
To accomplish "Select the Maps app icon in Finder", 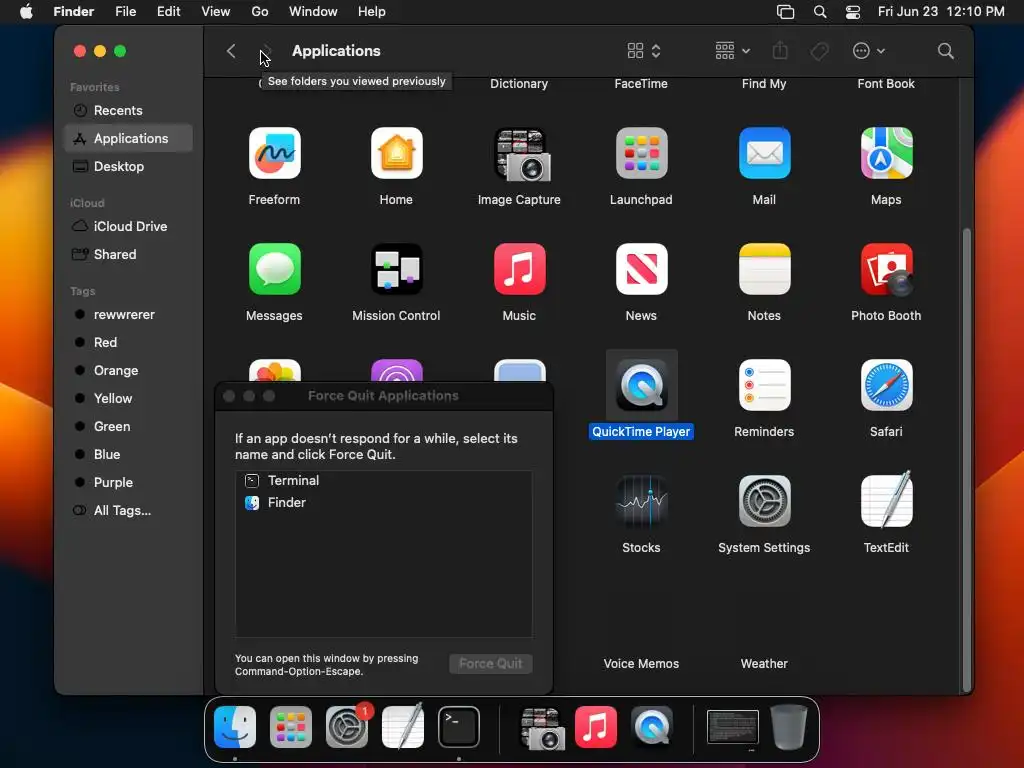I will pyautogui.click(x=886, y=153).
